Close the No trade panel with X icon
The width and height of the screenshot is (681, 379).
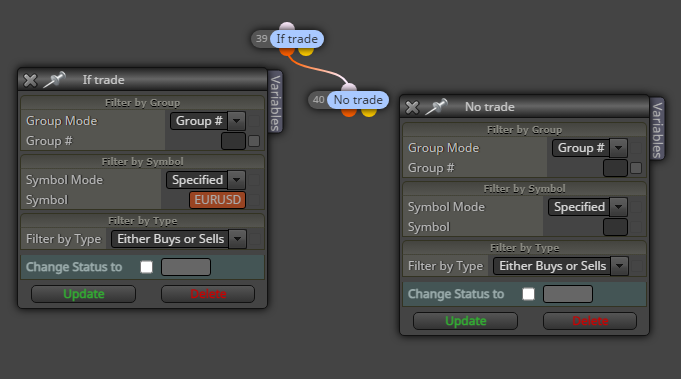[412, 107]
